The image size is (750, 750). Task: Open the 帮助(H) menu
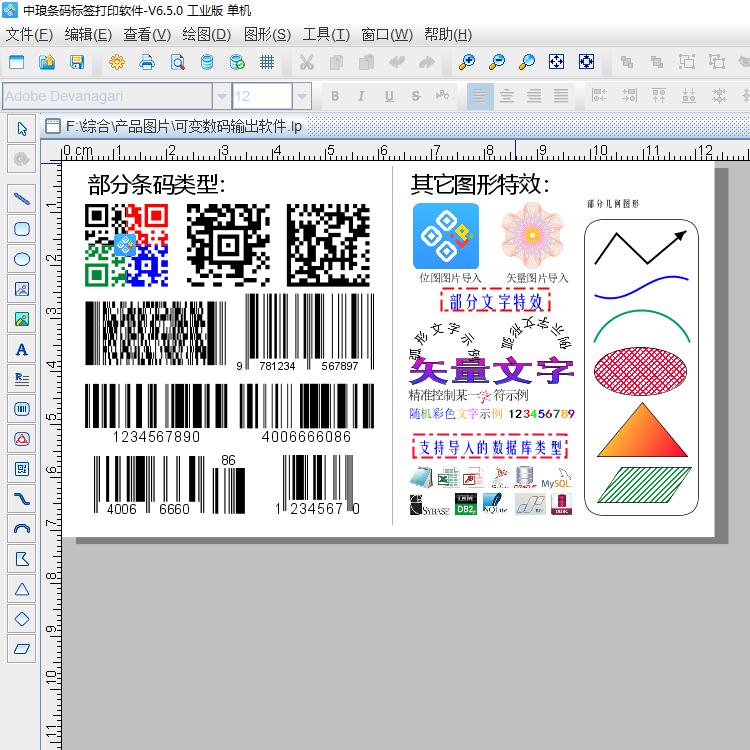click(x=448, y=34)
